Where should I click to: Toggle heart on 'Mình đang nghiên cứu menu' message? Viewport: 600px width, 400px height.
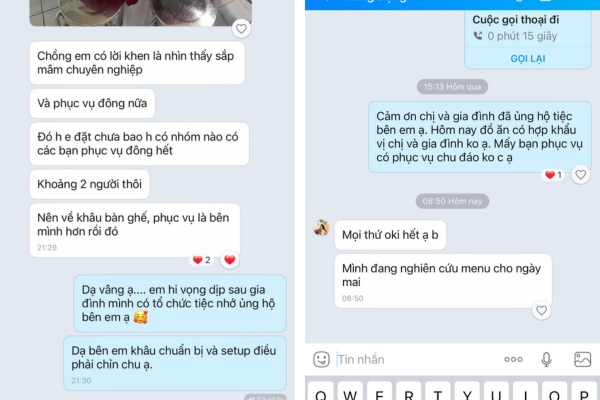tap(541, 310)
